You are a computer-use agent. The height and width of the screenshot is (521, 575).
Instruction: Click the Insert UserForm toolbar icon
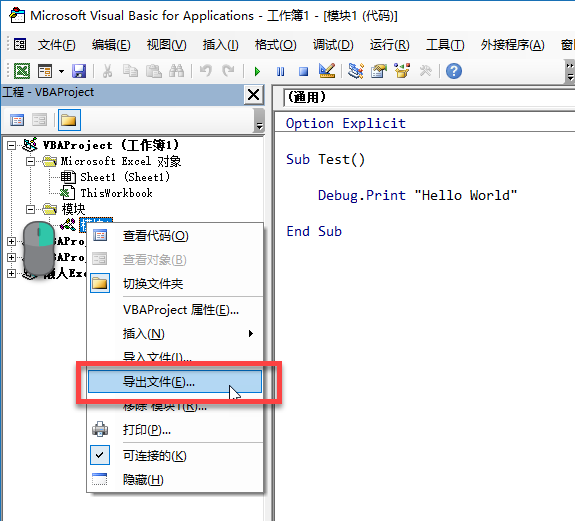[45, 71]
